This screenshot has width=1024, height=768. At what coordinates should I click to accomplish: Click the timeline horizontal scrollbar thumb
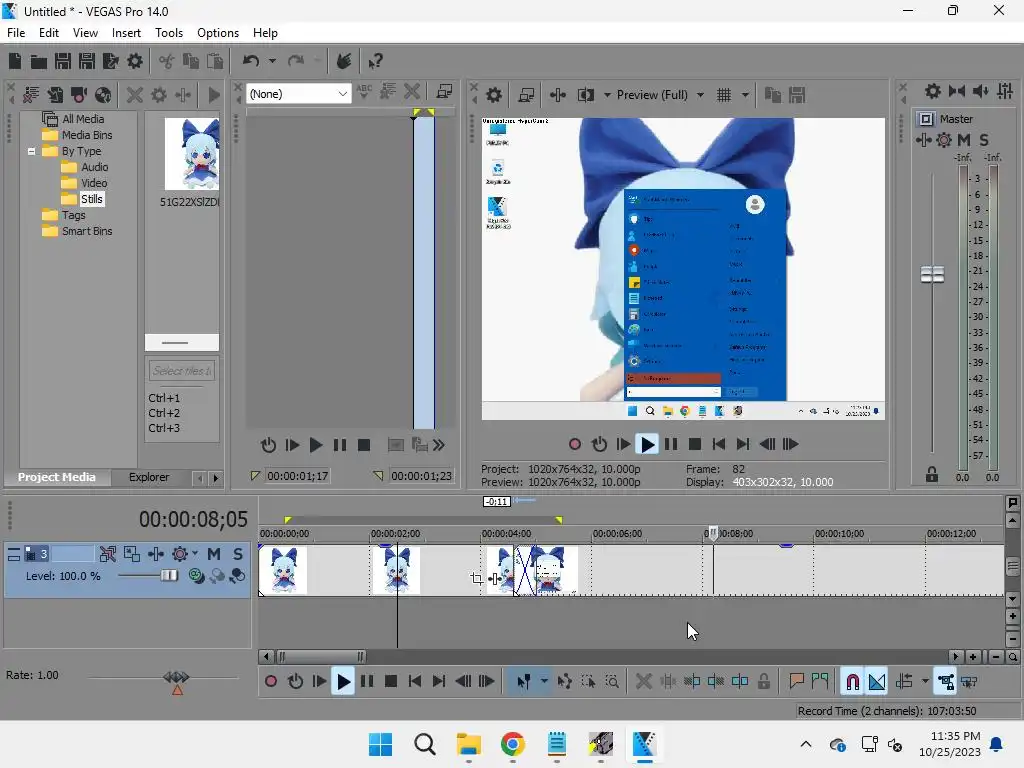(x=320, y=657)
